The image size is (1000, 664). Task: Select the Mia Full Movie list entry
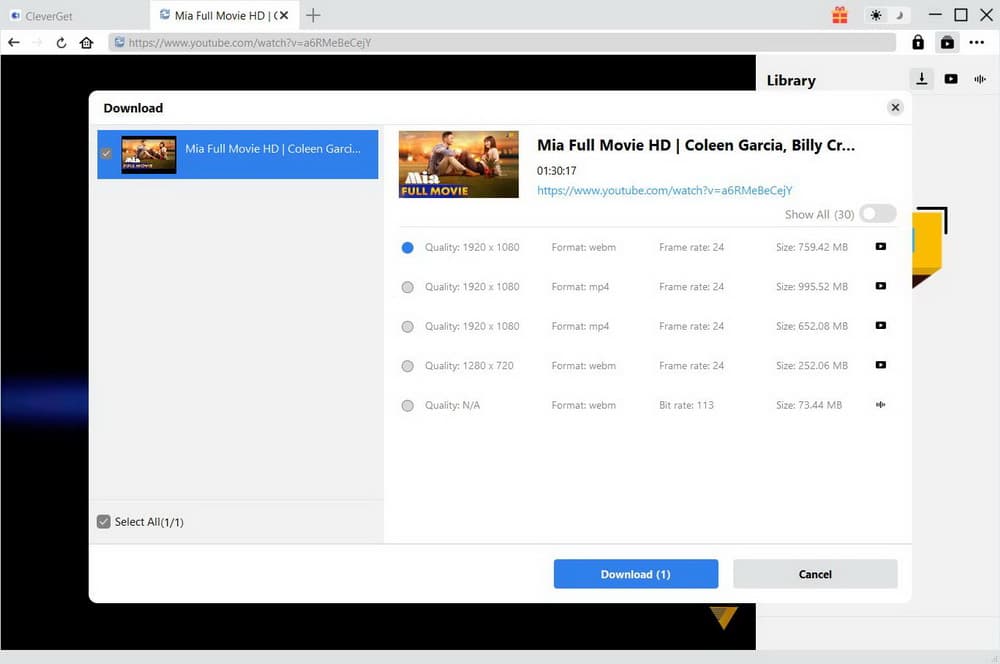[x=237, y=154]
